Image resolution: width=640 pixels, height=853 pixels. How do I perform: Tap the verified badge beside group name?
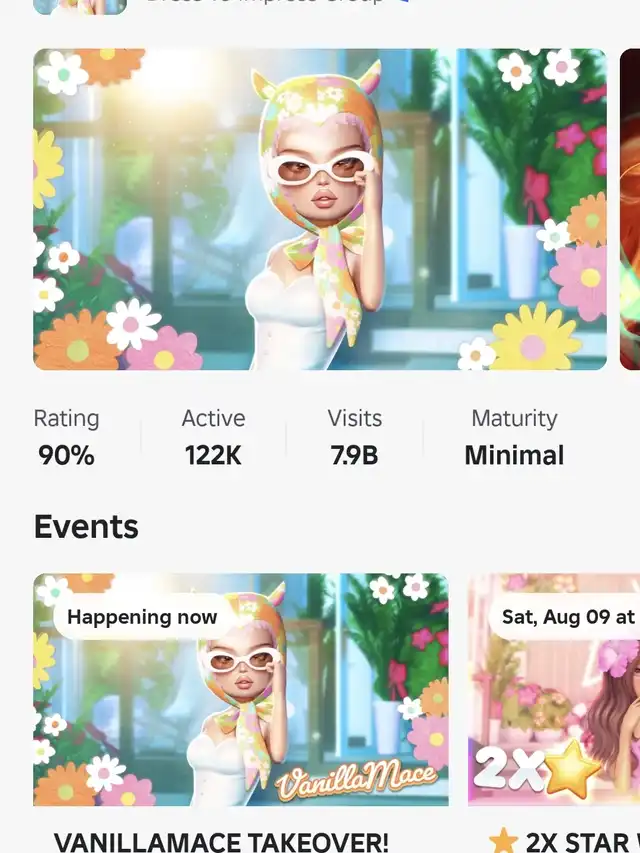tap(401, 2)
